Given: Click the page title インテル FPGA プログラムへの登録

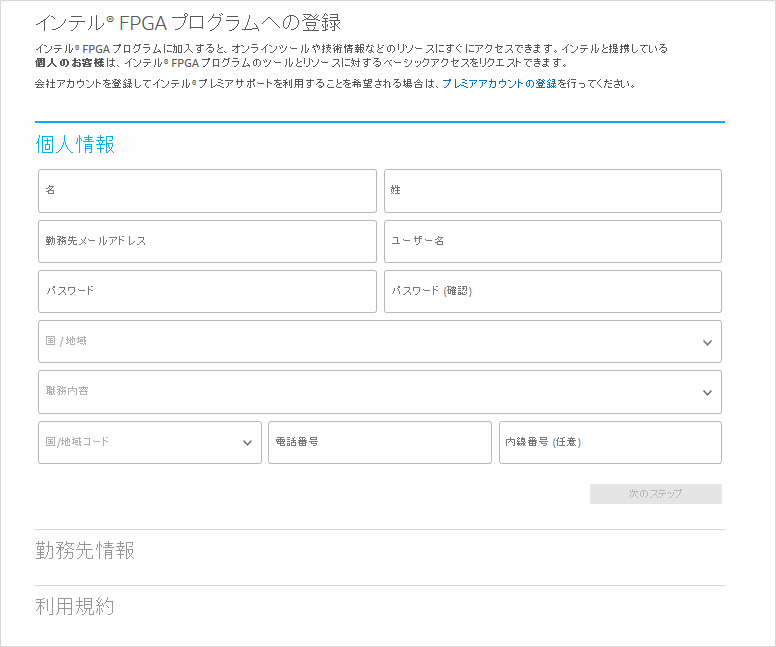Looking at the screenshot, I should (x=188, y=23).
